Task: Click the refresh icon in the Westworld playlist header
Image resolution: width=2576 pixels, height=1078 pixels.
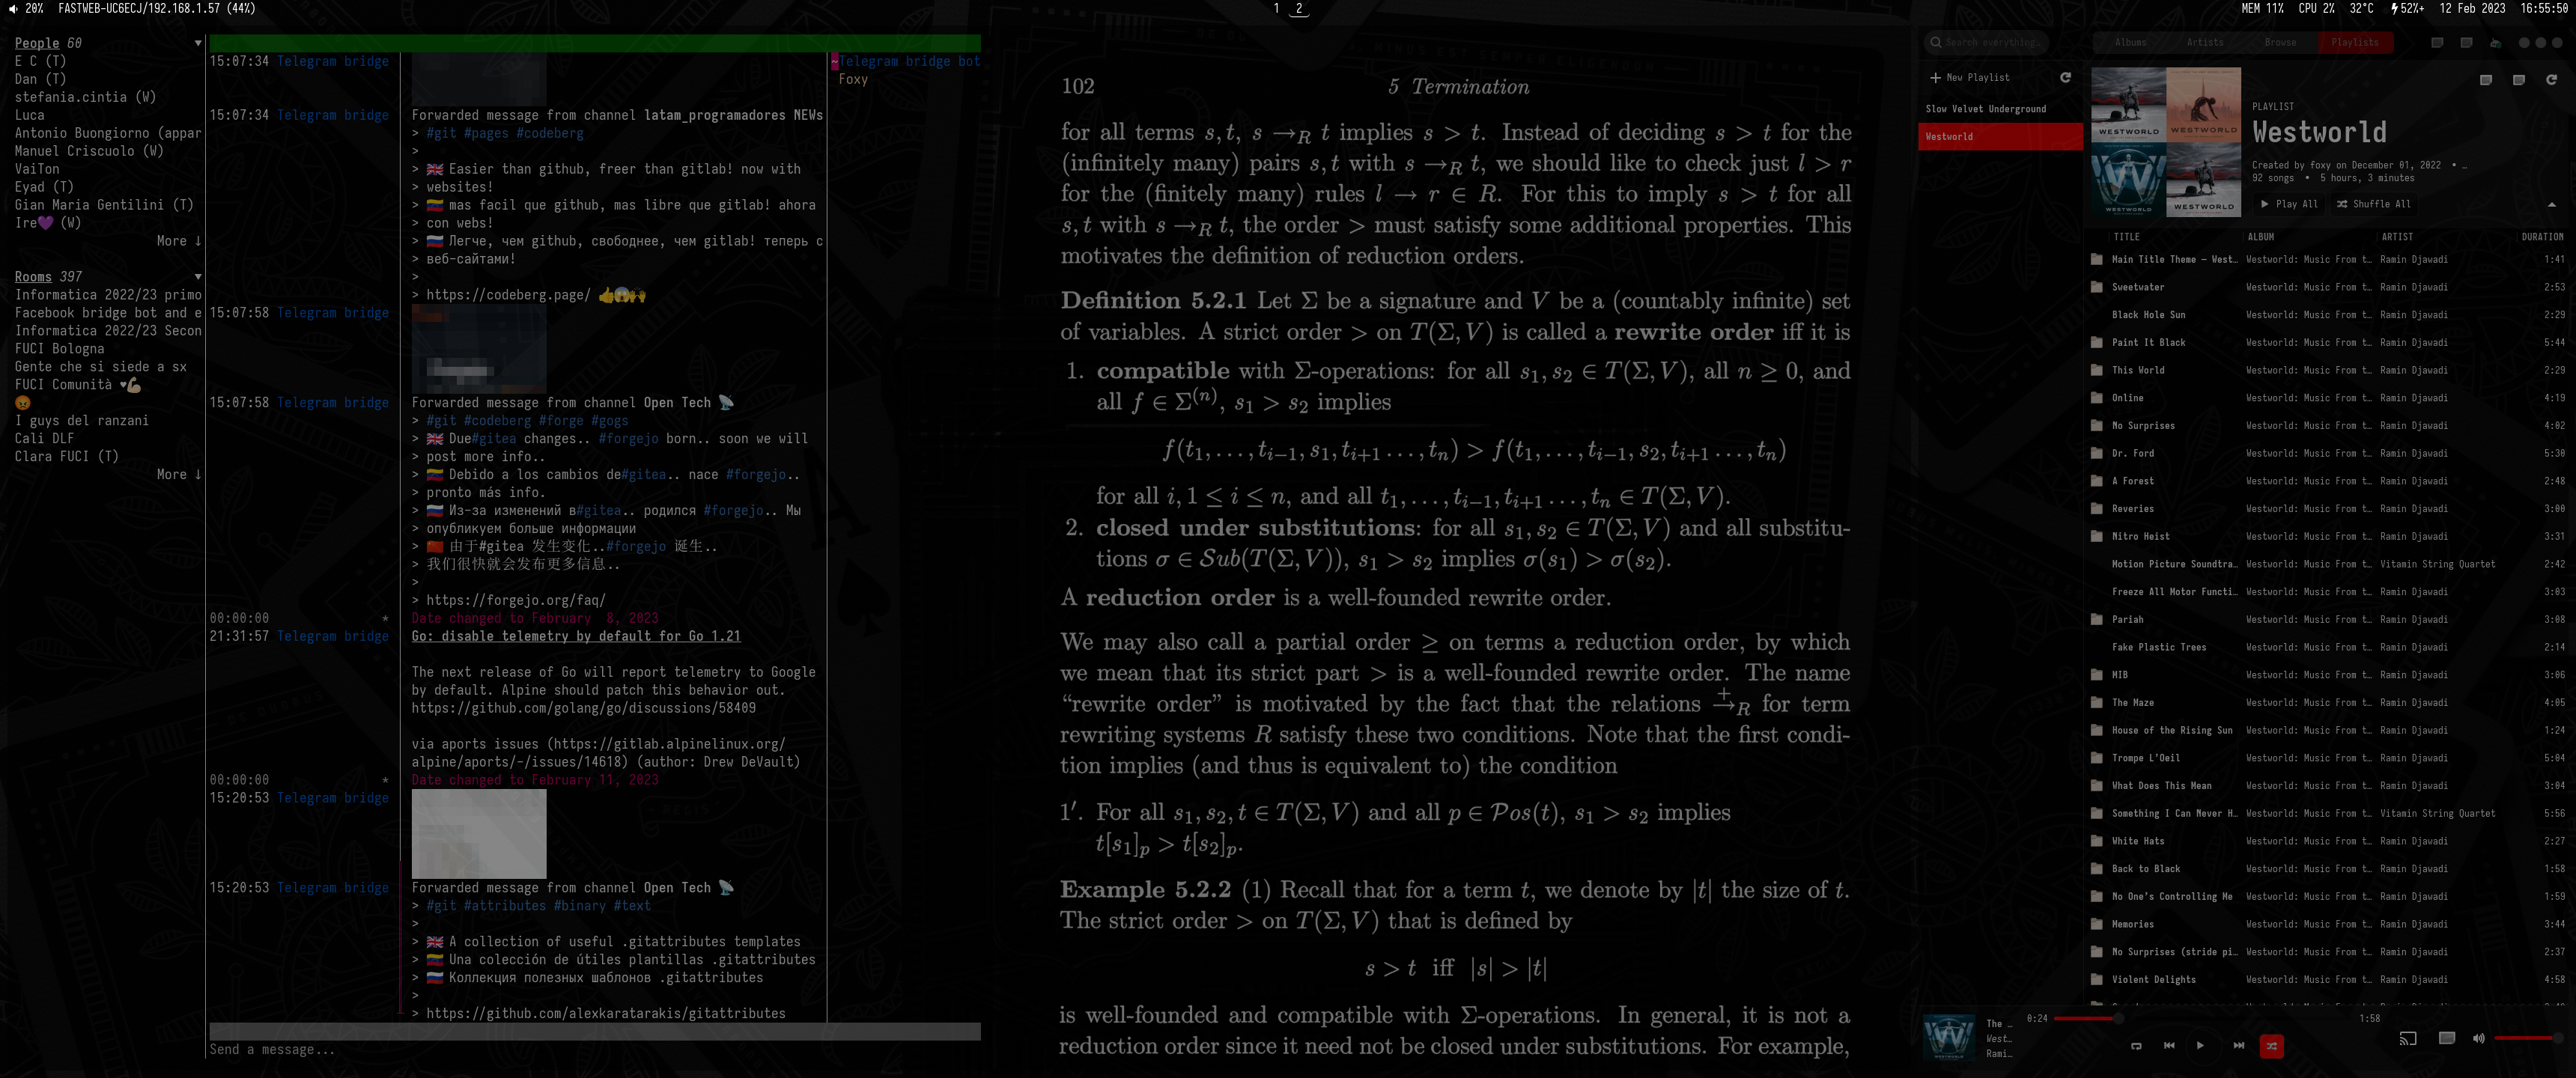Action: click(2551, 80)
